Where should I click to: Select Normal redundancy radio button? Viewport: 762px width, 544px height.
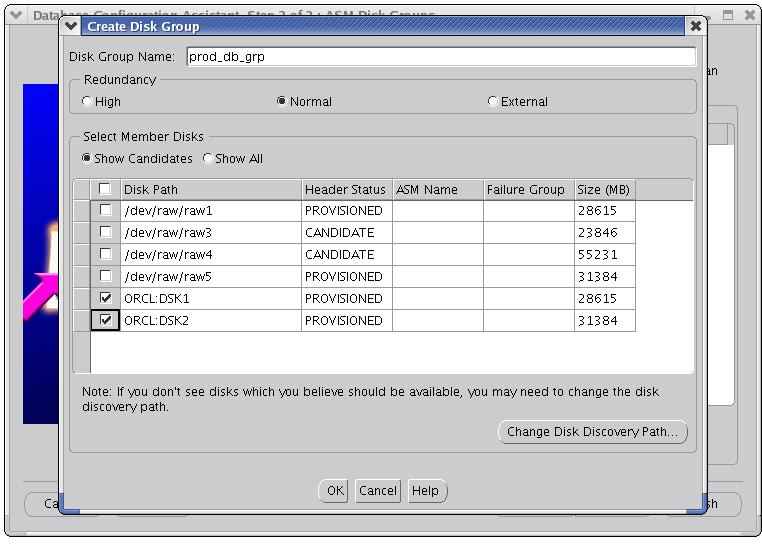[282, 102]
